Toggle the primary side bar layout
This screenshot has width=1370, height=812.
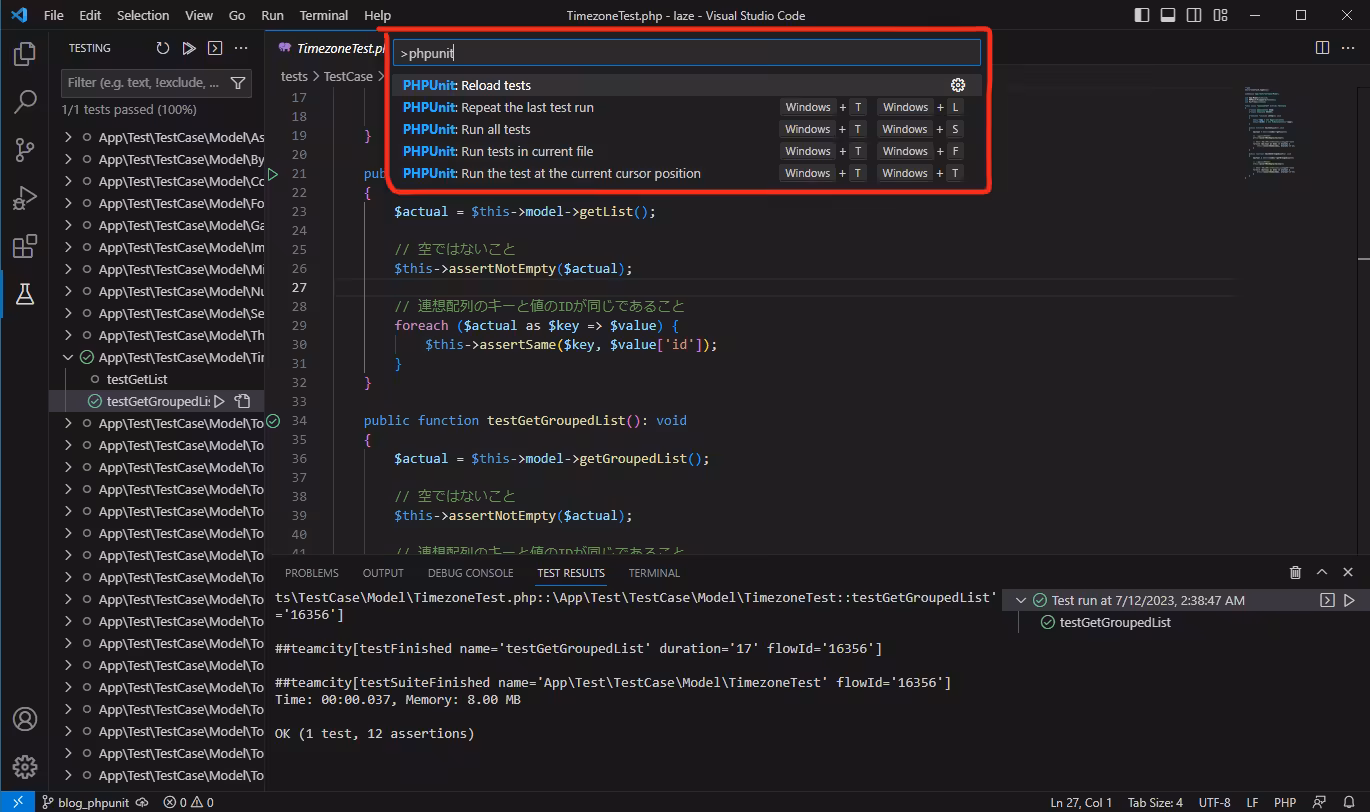(x=1143, y=15)
